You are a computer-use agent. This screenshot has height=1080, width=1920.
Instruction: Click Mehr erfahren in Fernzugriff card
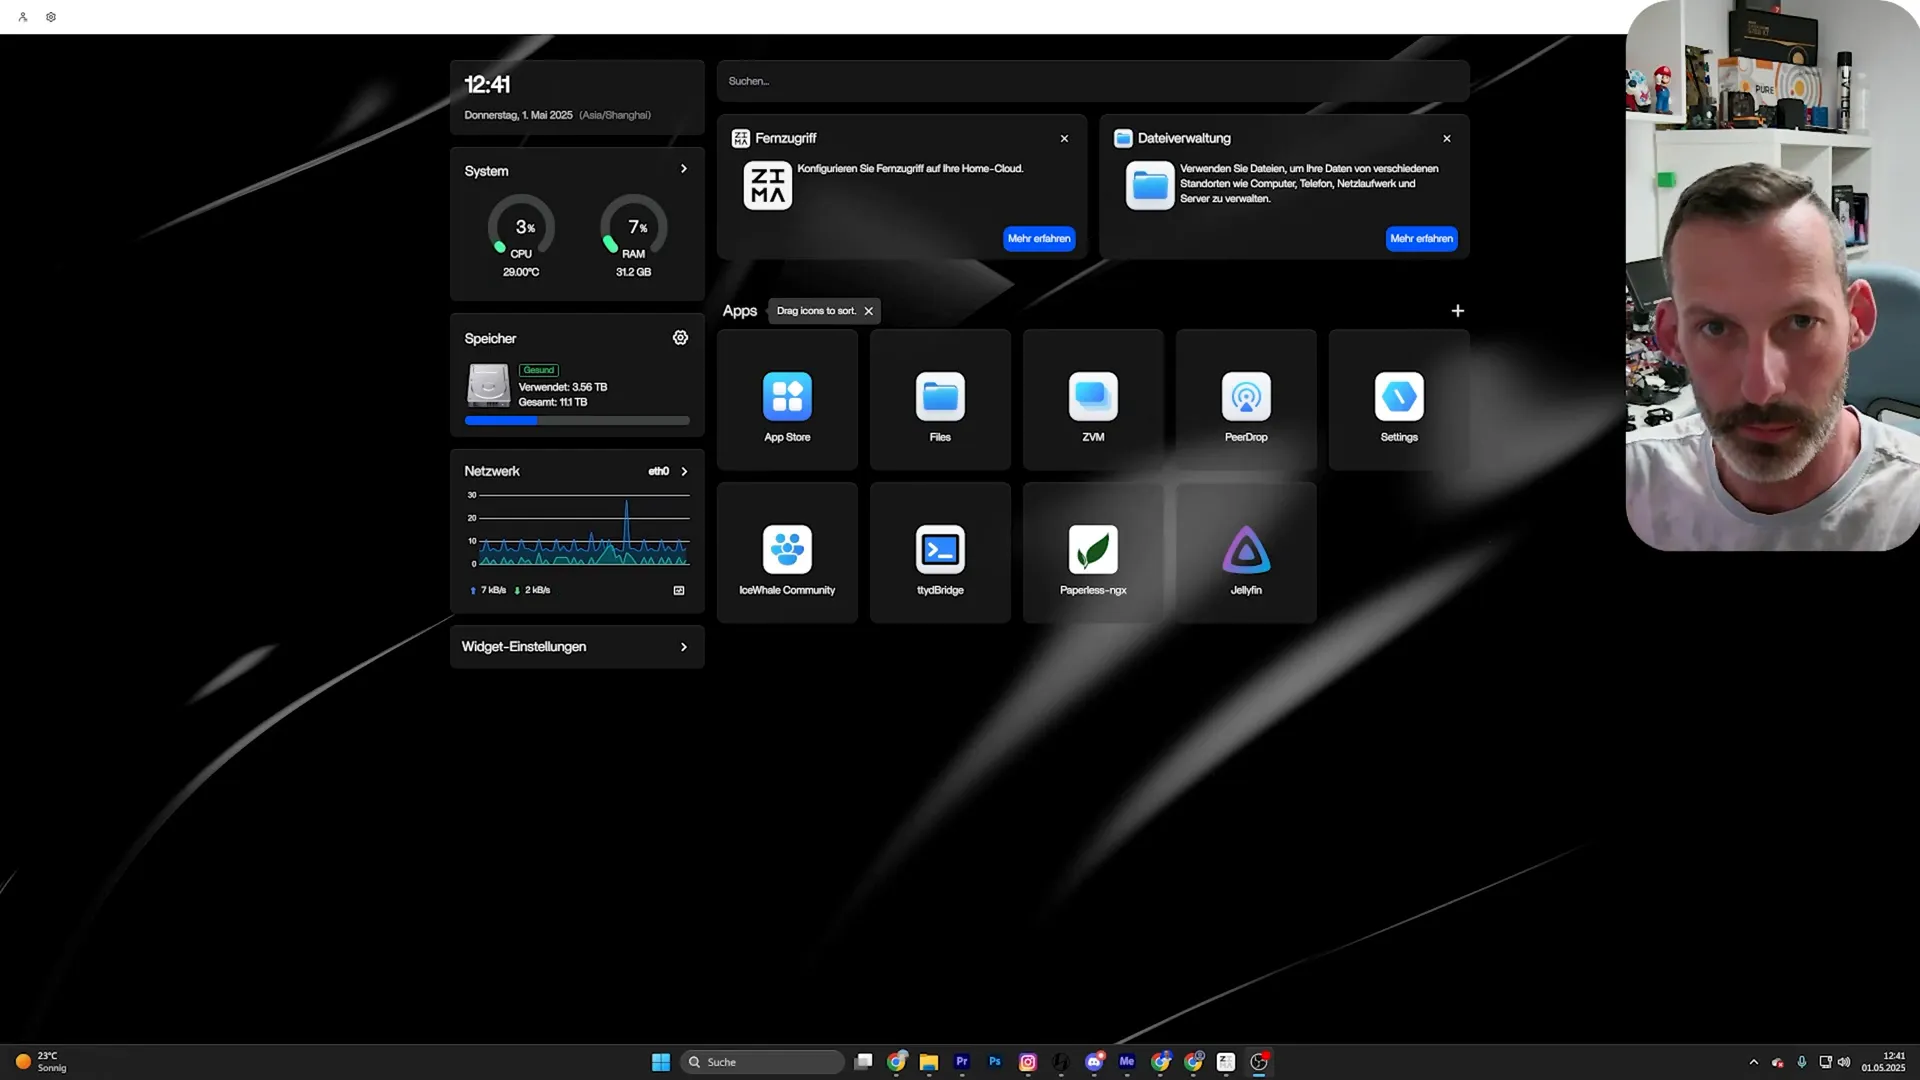tap(1039, 239)
